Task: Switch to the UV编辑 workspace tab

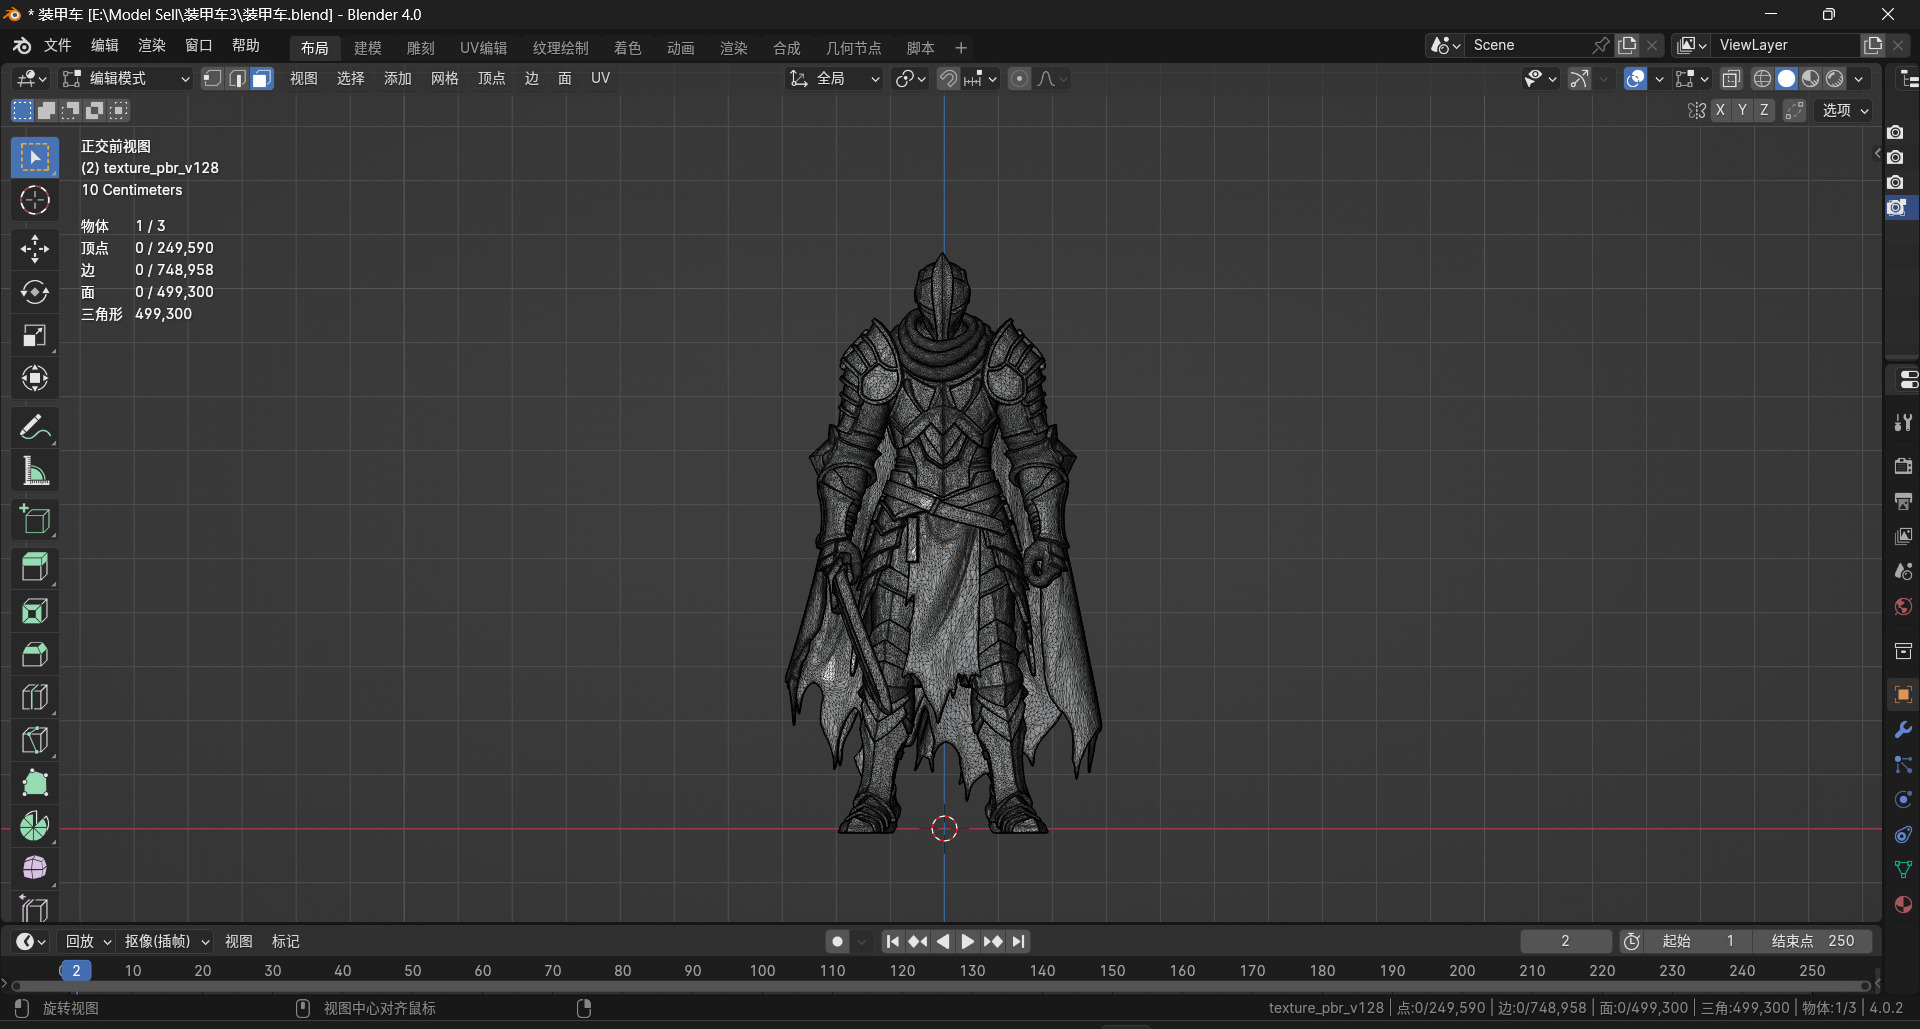Action: (x=483, y=48)
